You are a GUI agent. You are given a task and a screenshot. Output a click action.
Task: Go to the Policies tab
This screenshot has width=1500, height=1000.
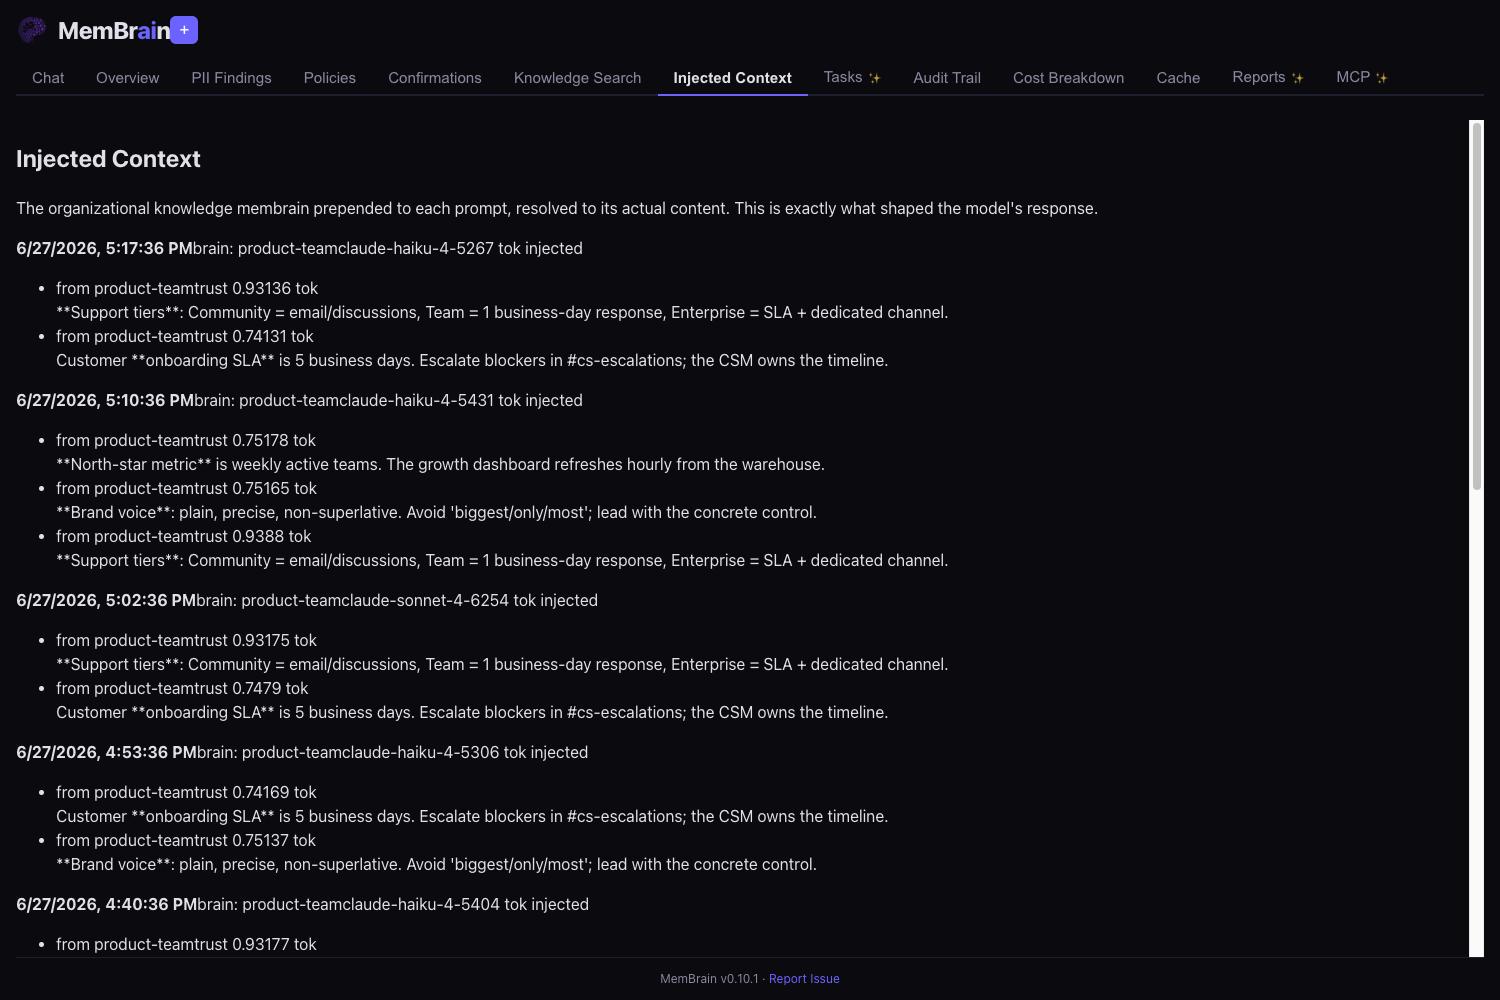coord(330,78)
